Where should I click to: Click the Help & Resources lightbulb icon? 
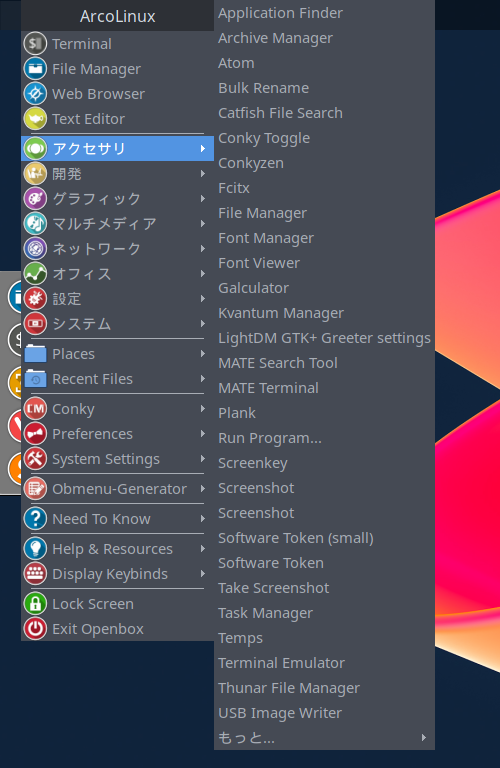[x=35, y=549]
